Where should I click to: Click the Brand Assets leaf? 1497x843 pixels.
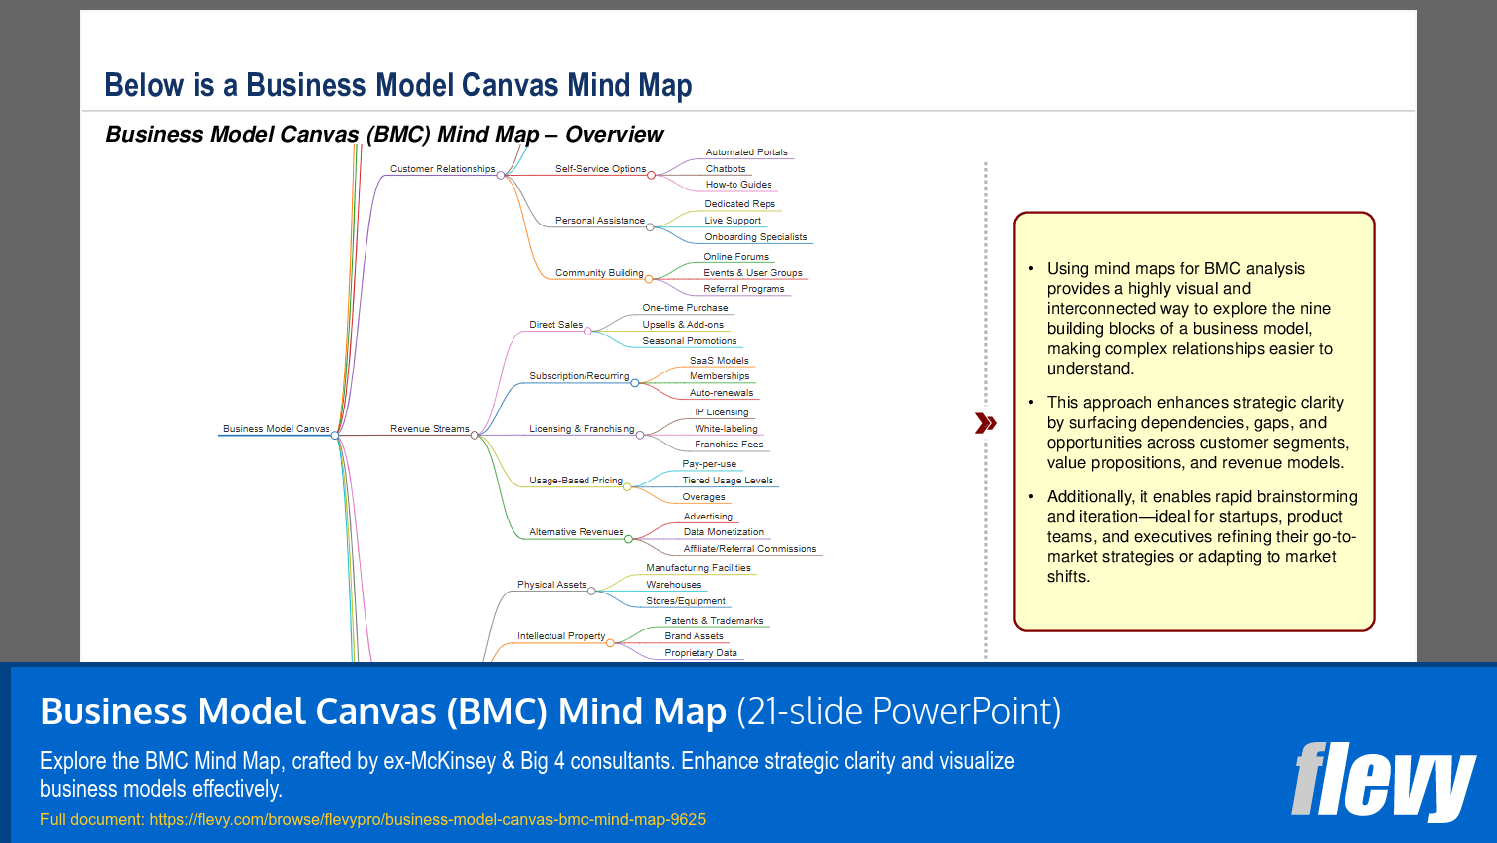(693, 636)
